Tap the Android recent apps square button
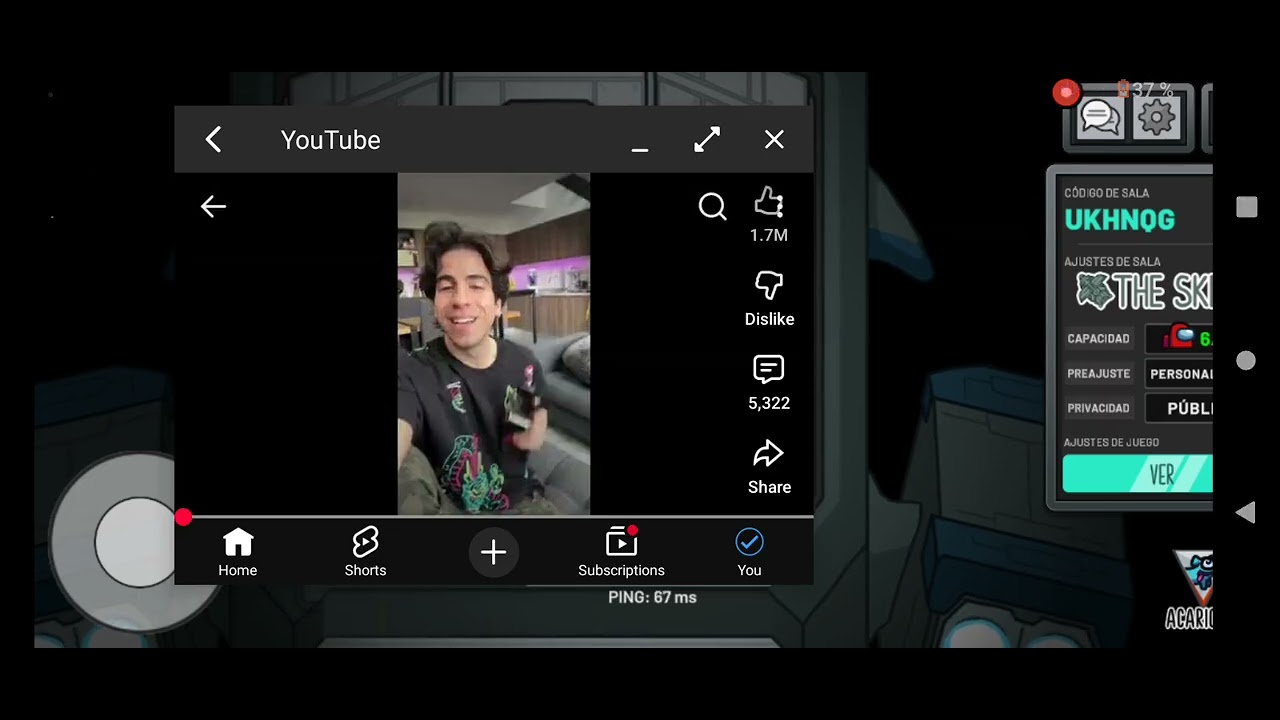The image size is (1280, 720). pyautogui.click(x=1246, y=207)
